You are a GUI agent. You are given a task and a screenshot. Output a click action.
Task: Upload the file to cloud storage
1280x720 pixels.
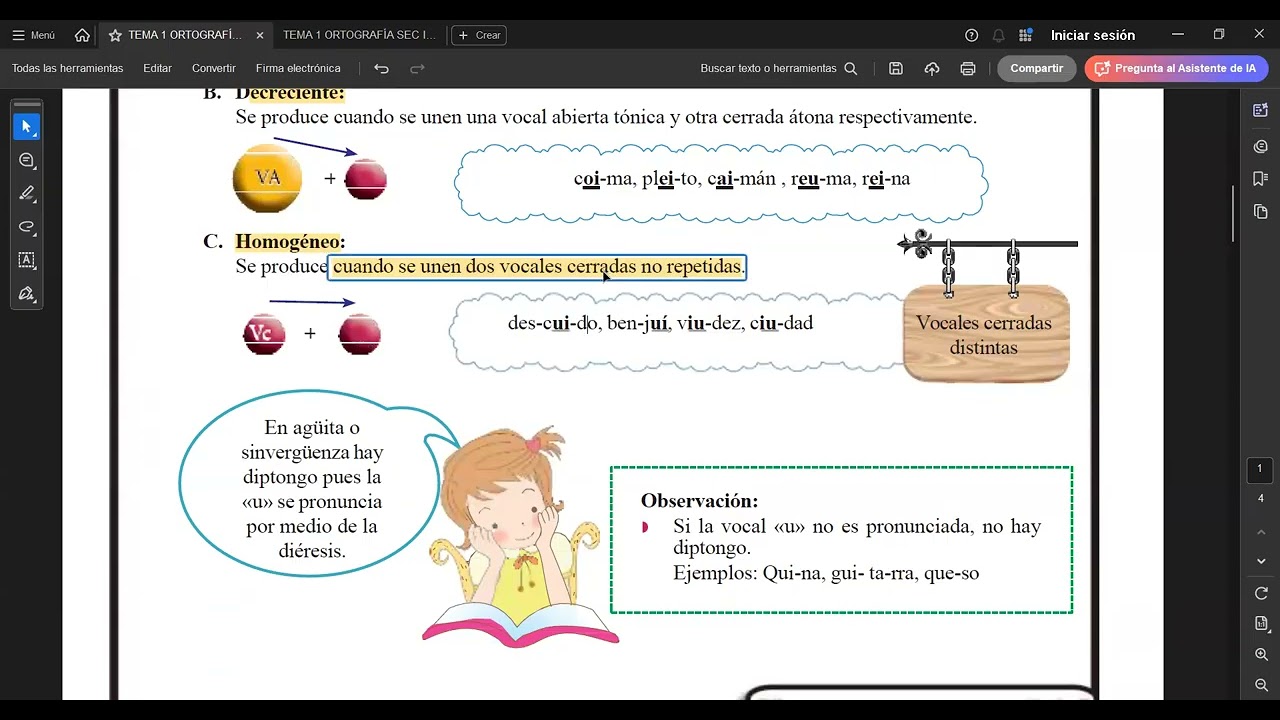[932, 68]
